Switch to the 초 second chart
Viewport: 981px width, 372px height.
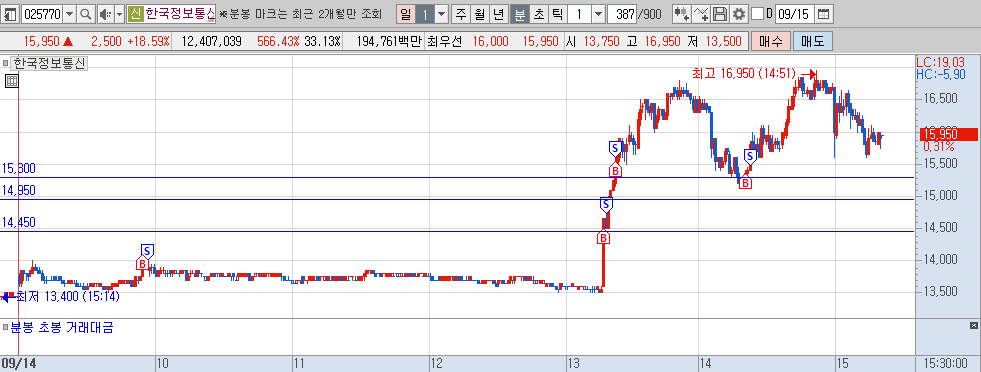[x=538, y=14]
